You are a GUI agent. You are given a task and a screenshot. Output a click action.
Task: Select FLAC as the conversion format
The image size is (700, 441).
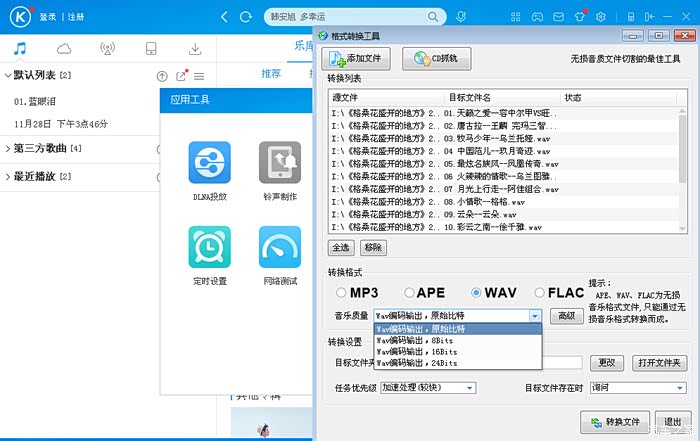click(541, 293)
